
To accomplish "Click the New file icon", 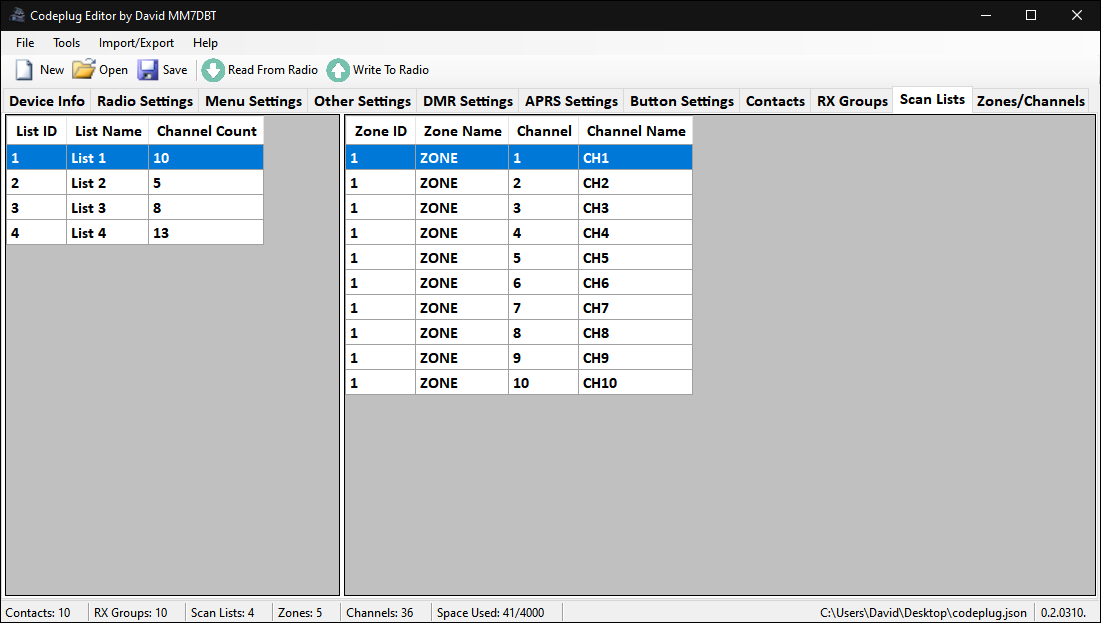I will point(24,70).
